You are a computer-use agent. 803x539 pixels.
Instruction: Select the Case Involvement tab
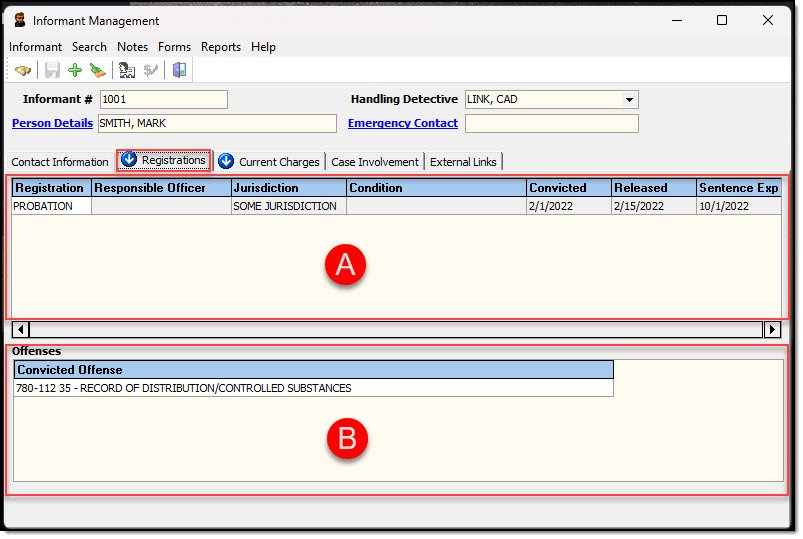[375, 162]
